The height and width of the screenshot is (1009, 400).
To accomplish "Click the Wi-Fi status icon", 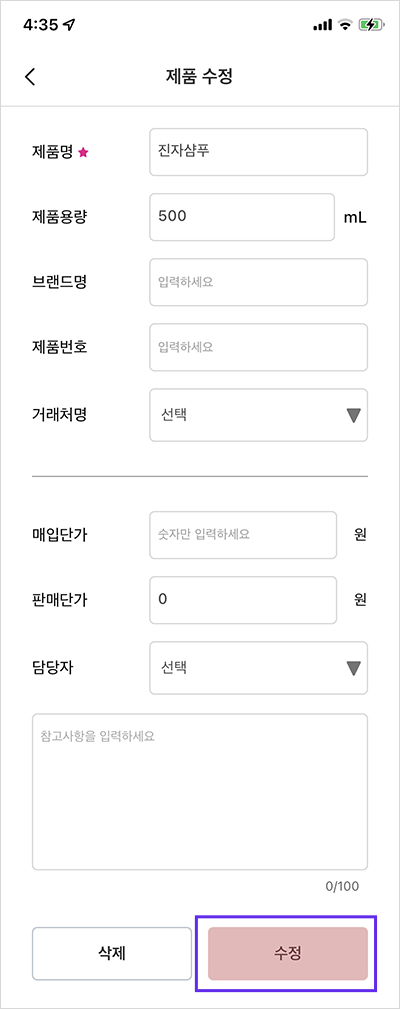I will pos(346,25).
